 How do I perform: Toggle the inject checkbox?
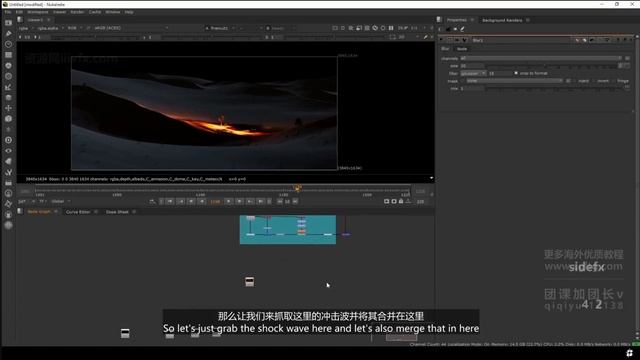[x=575, y=81]
